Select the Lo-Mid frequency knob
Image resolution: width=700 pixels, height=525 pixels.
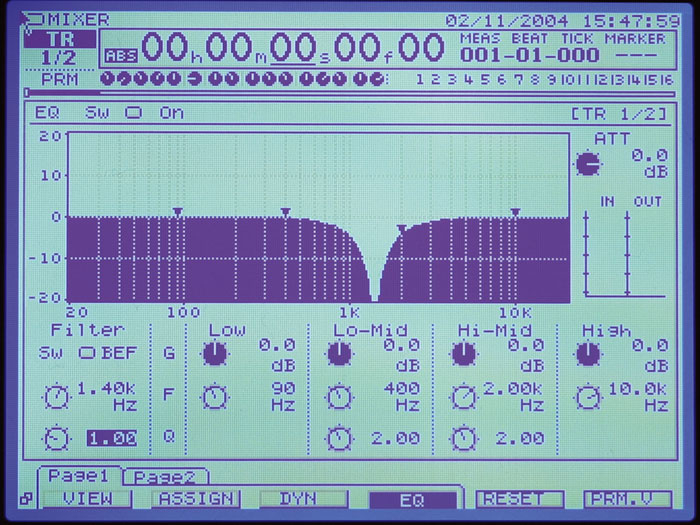click(339, 396)
